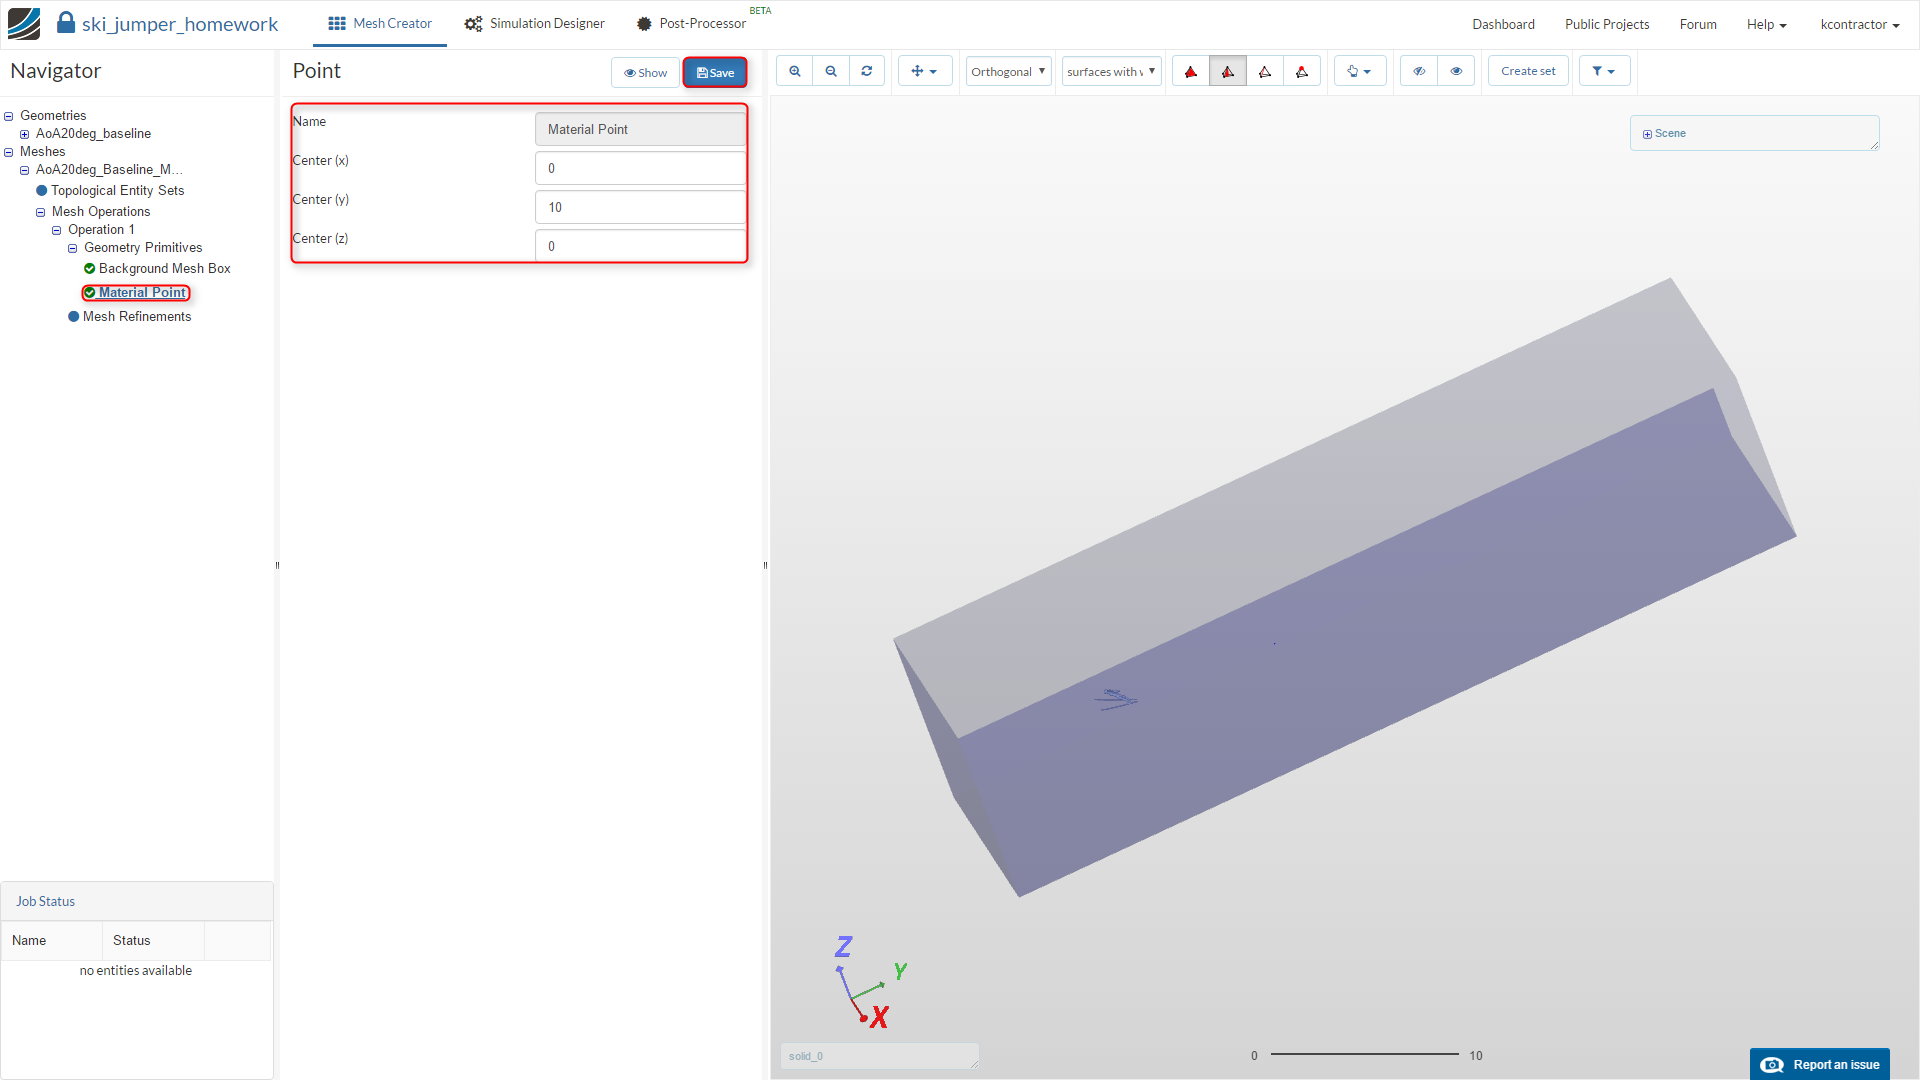The width and height of the screenshot is (1920, 1080).
Task: Select solid surface render mode icon
Action: [x=1191, y=71]
